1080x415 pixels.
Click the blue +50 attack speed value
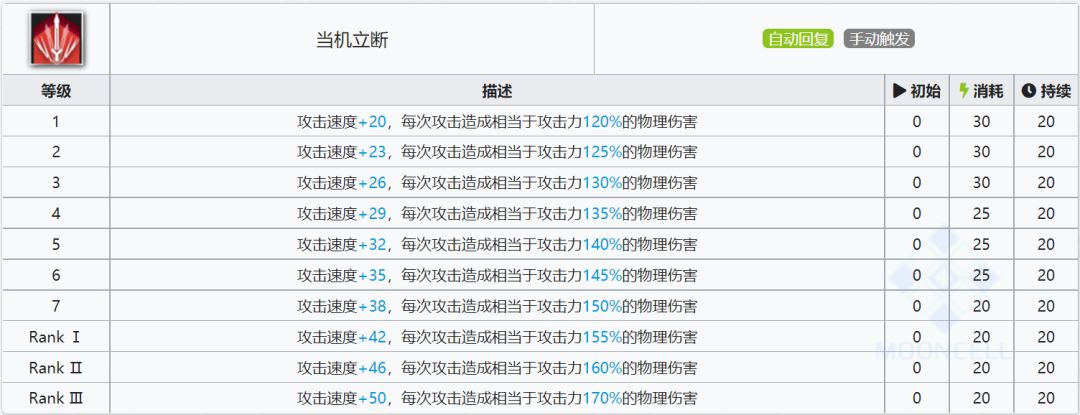[x=372, y=398]
